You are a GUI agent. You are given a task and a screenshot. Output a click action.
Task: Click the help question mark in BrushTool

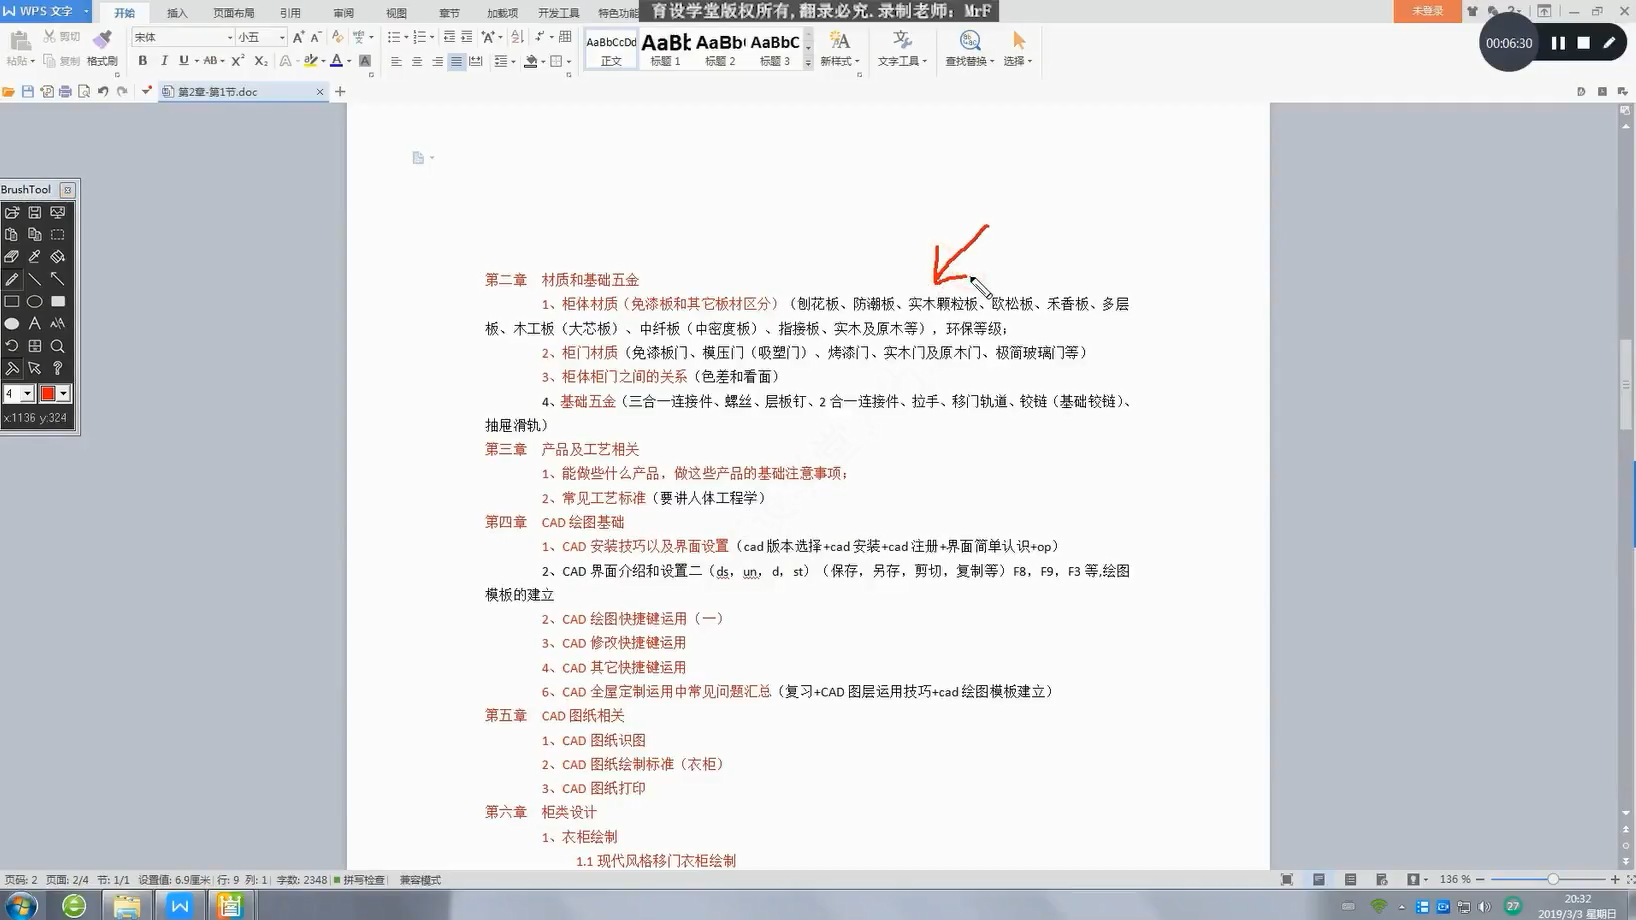[x=58, y=368]
